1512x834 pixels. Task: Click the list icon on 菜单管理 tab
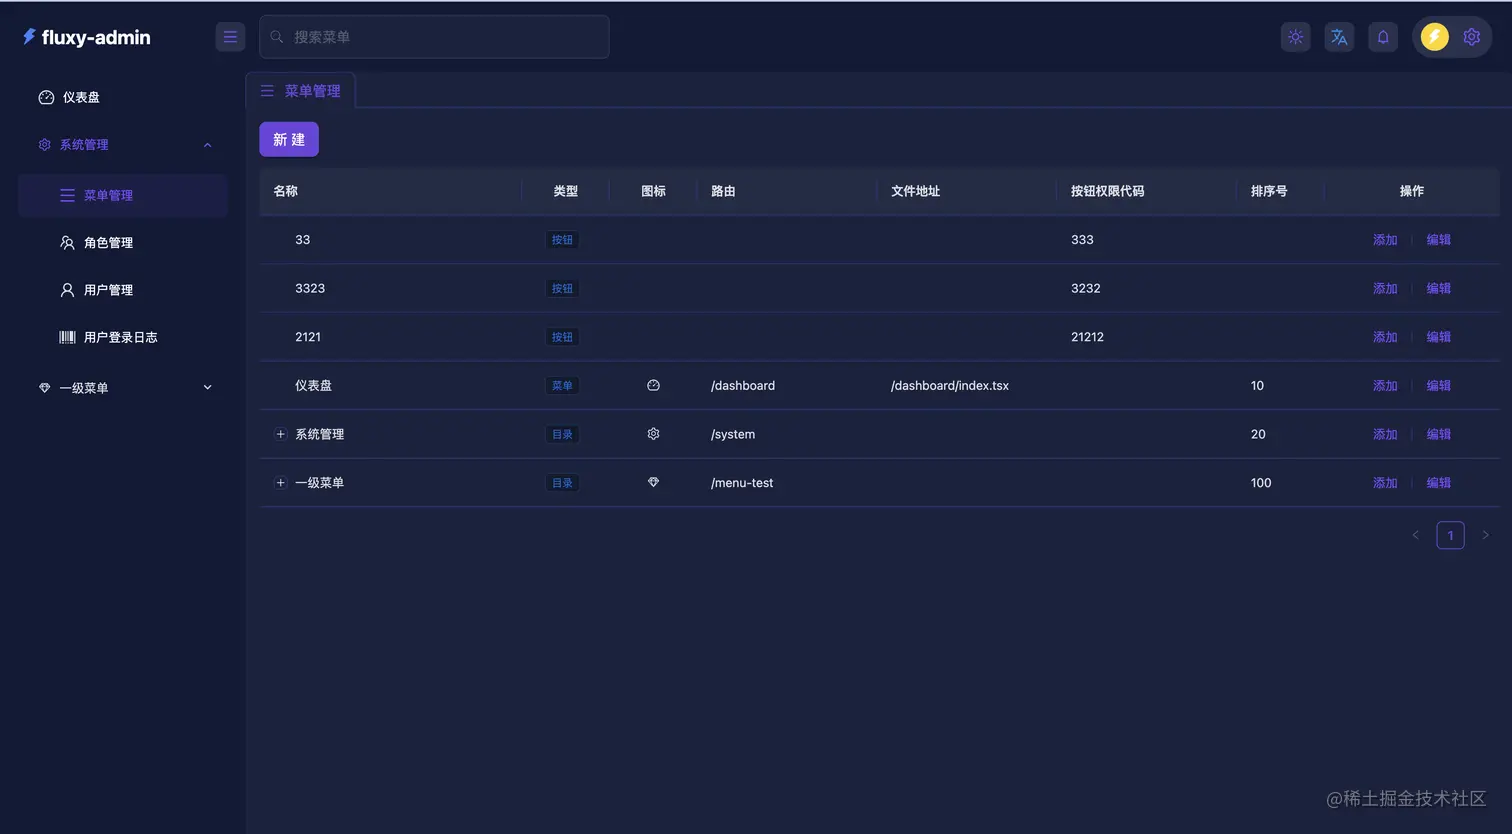click(x=267, y=91)
